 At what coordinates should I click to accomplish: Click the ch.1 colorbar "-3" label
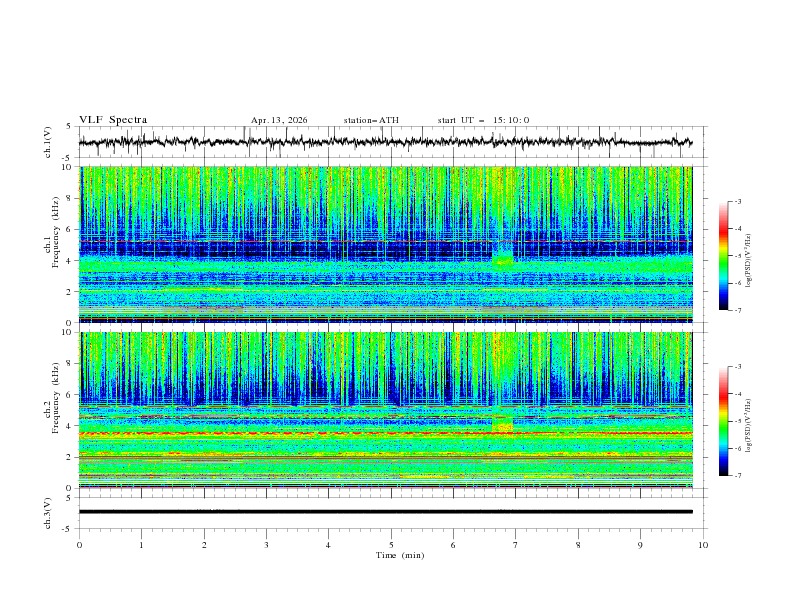pyautogui.click(x=737, y=201)
